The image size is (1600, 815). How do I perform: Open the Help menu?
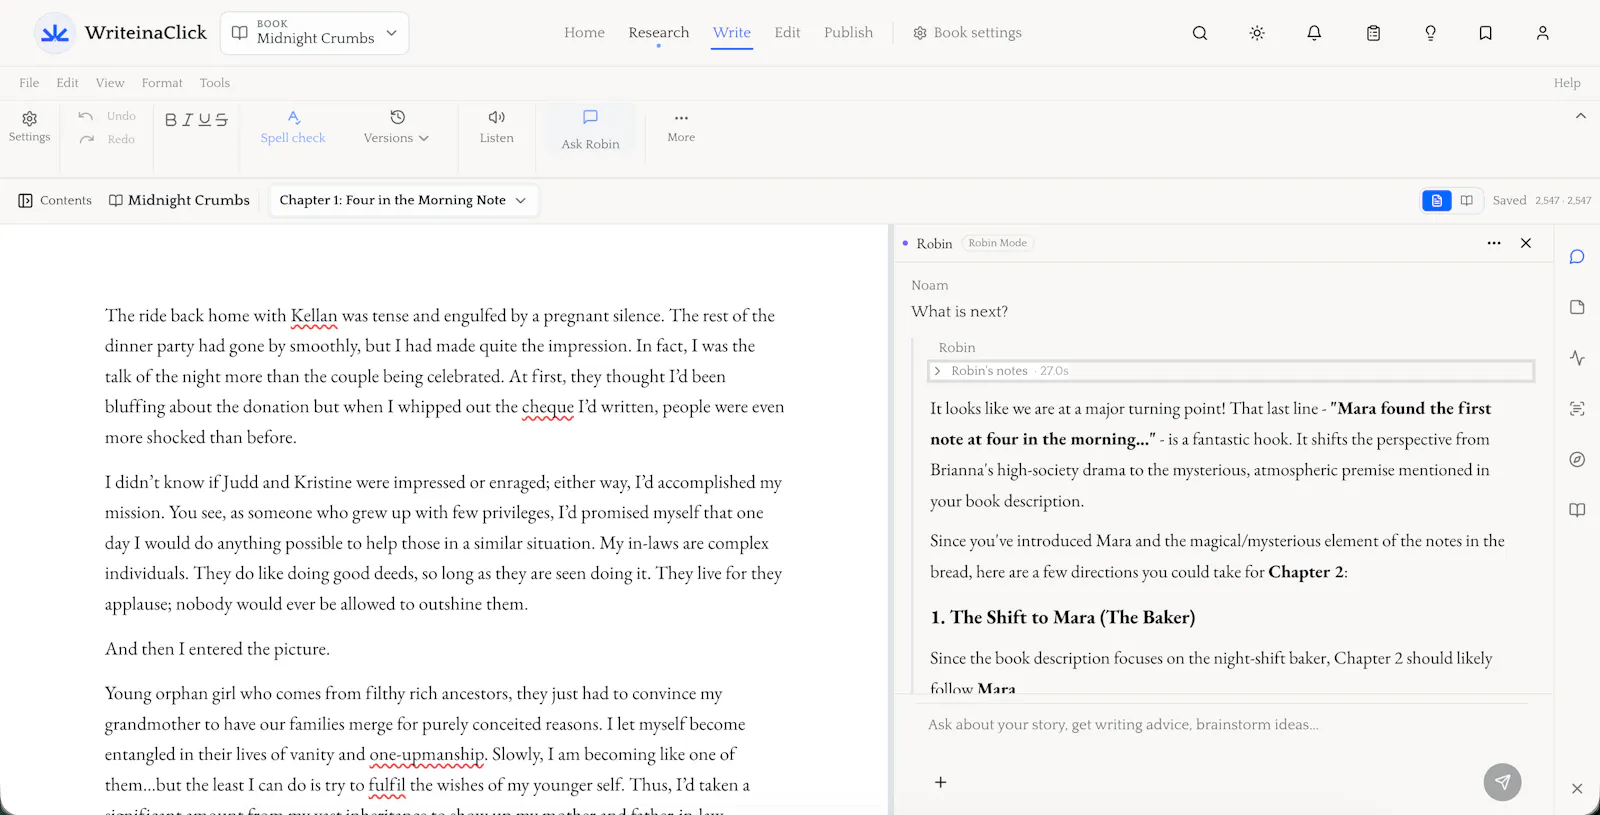1567,83
